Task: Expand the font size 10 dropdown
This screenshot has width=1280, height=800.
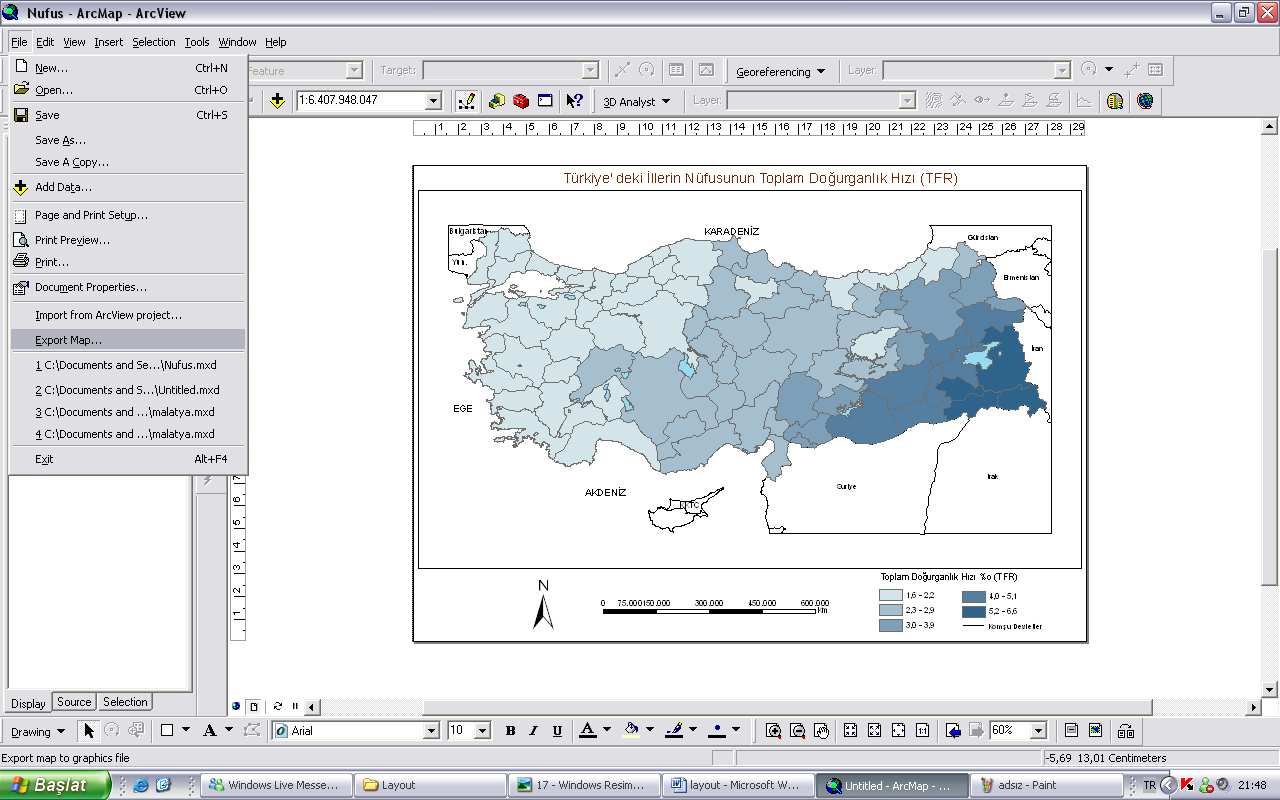Action: pos(482,731)
